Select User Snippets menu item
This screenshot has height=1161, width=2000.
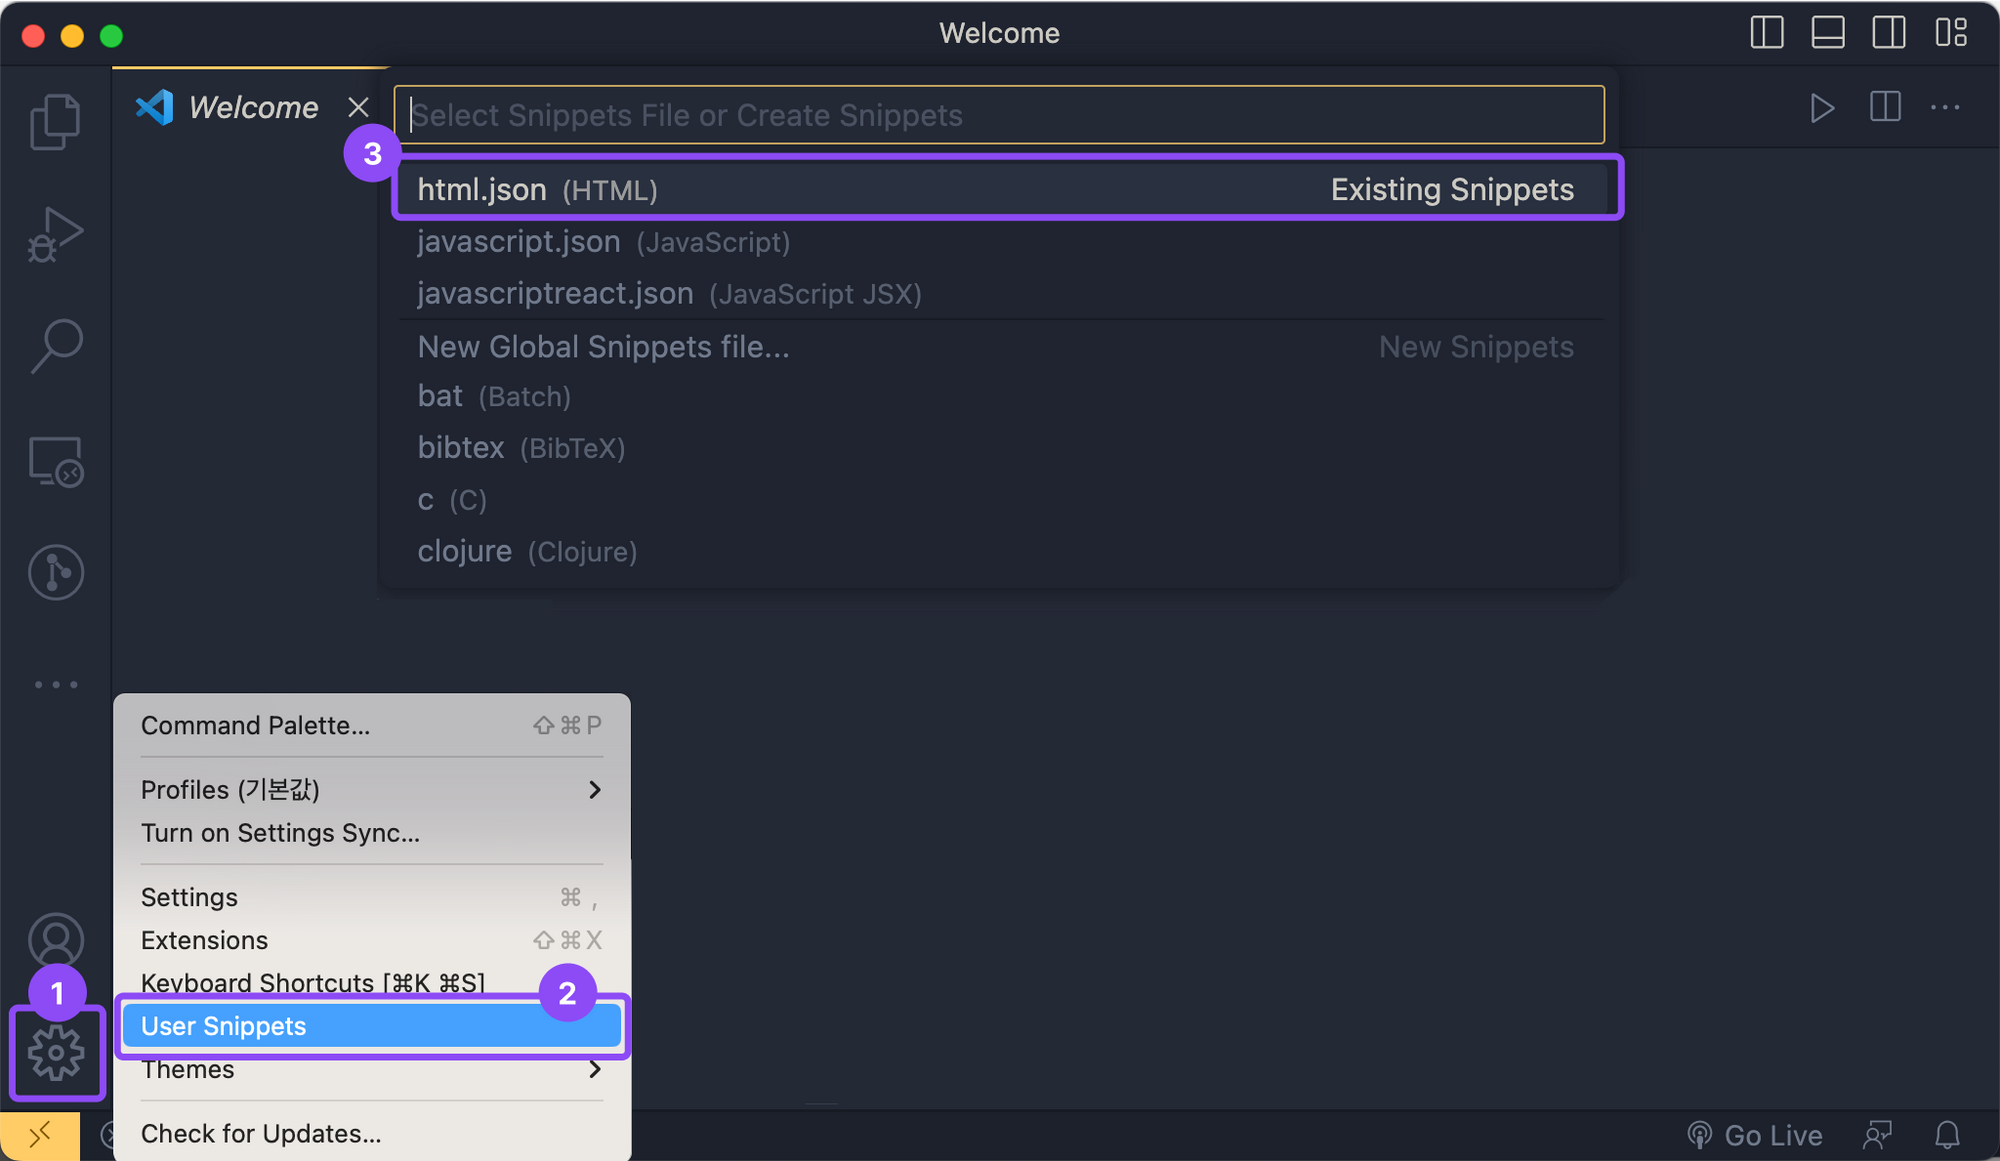pyautogui.click(x=372, y=1026)
